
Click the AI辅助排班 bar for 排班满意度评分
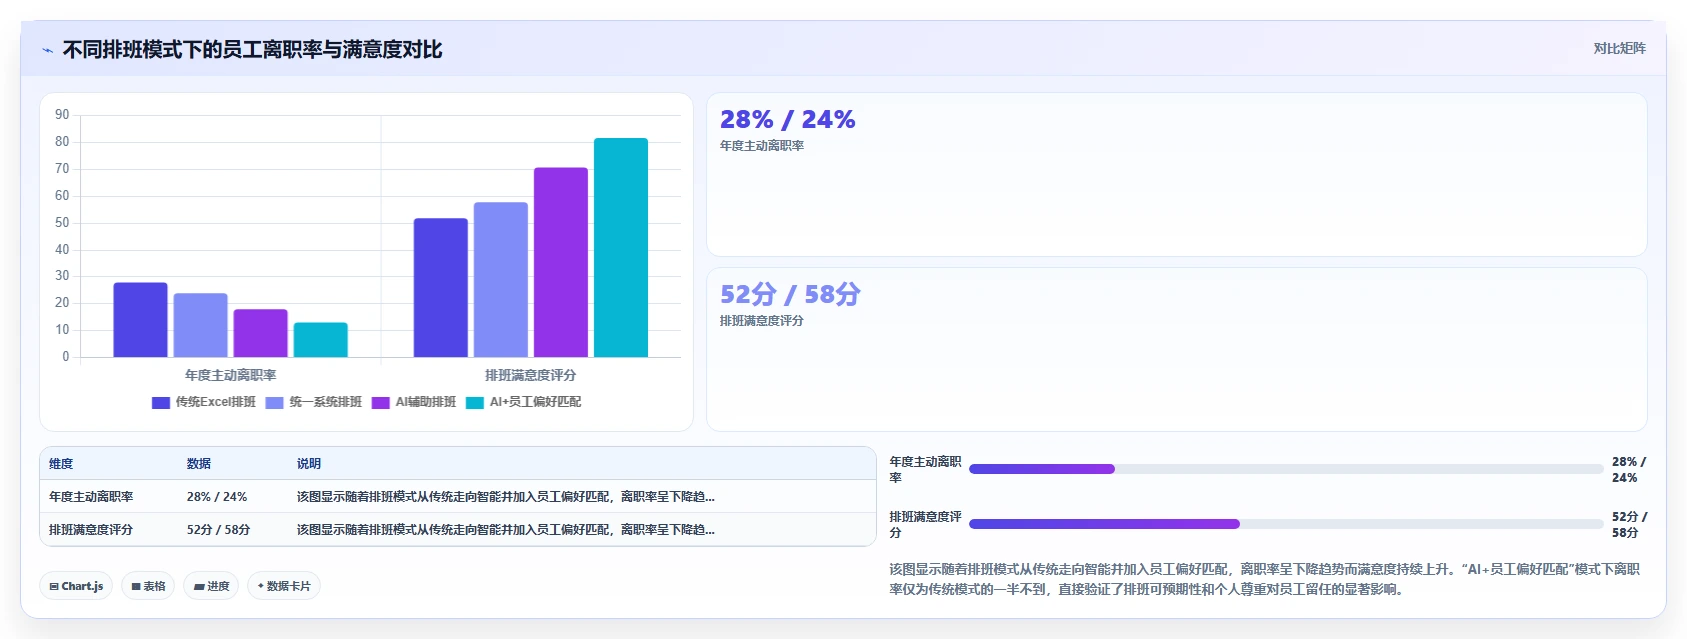pyautogui.click(x=561, y=263)
